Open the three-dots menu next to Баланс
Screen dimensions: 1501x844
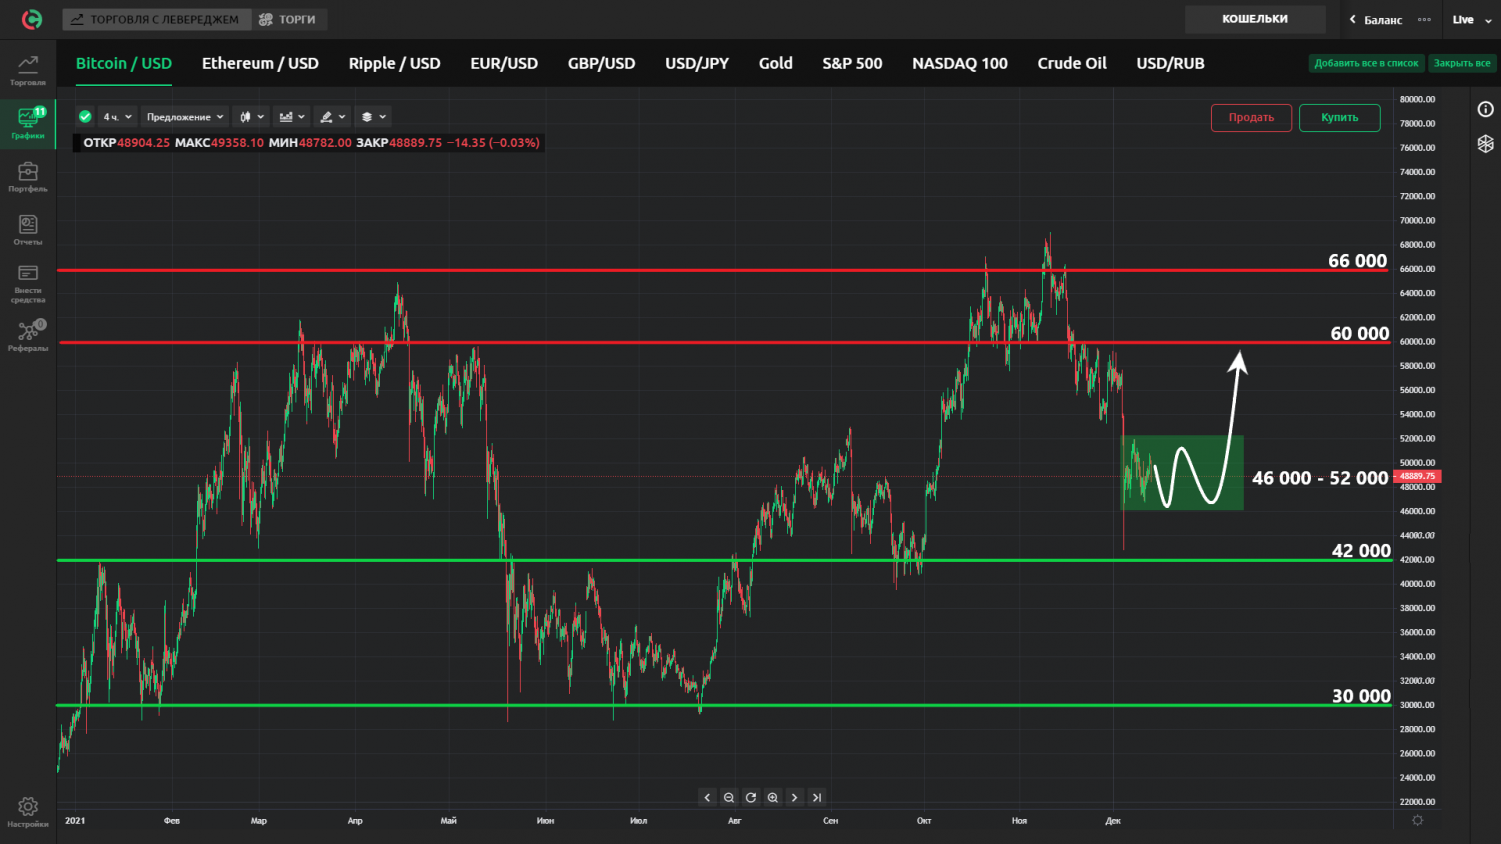tap(1424, 19)
